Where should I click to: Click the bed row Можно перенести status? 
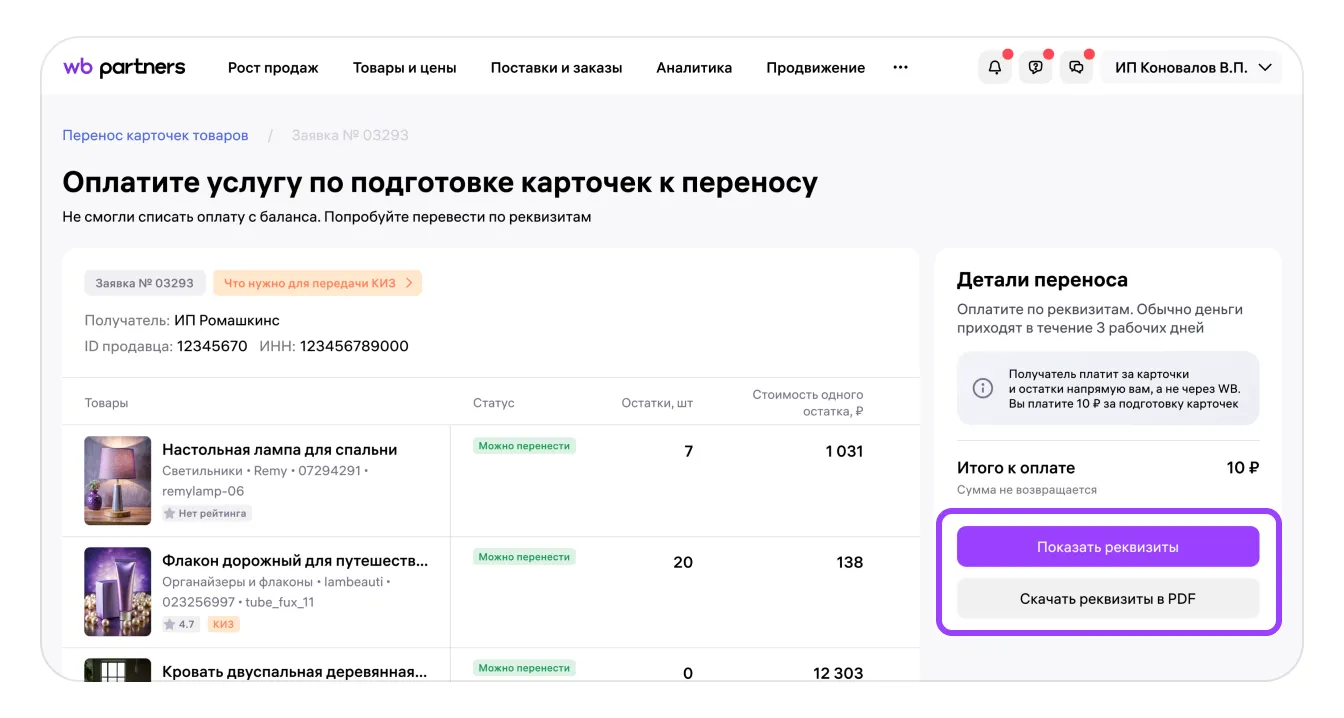524,668
